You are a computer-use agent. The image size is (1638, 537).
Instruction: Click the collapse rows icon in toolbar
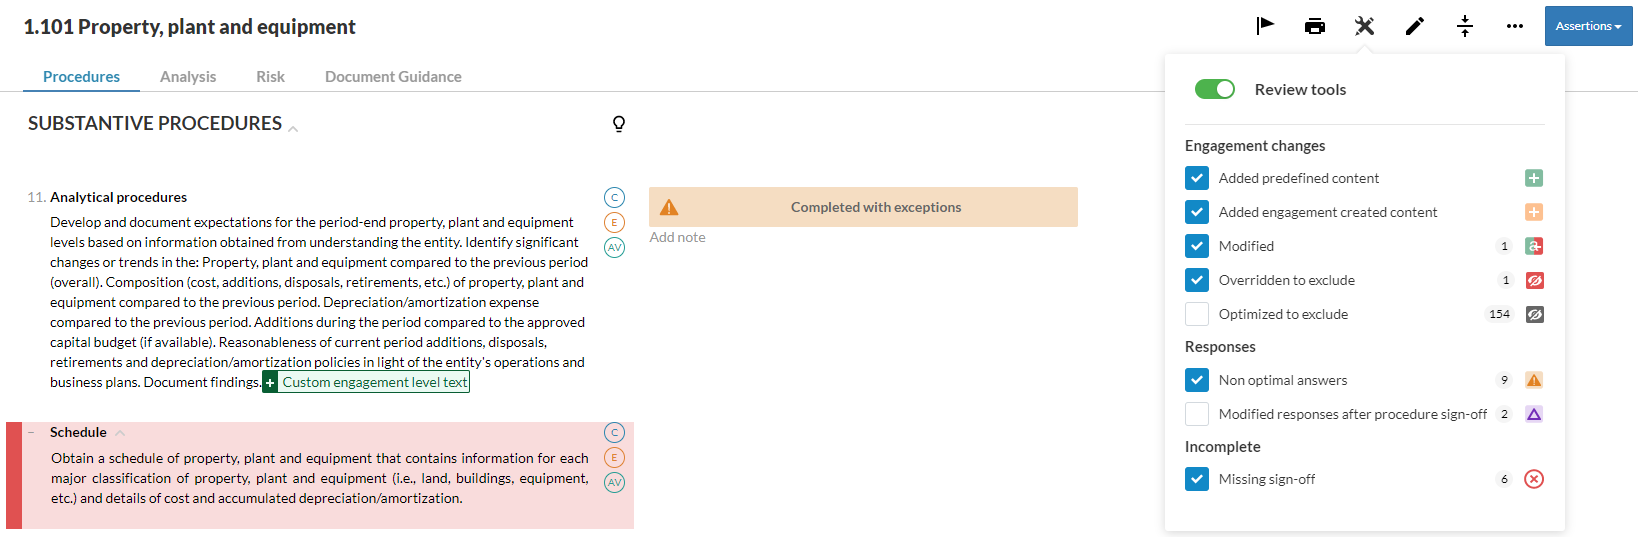1465,26
